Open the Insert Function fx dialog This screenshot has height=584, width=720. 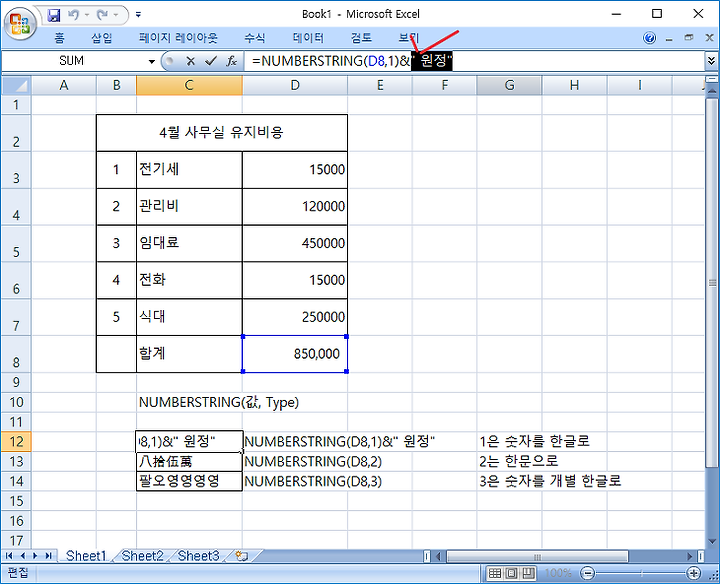pos(231,61)
